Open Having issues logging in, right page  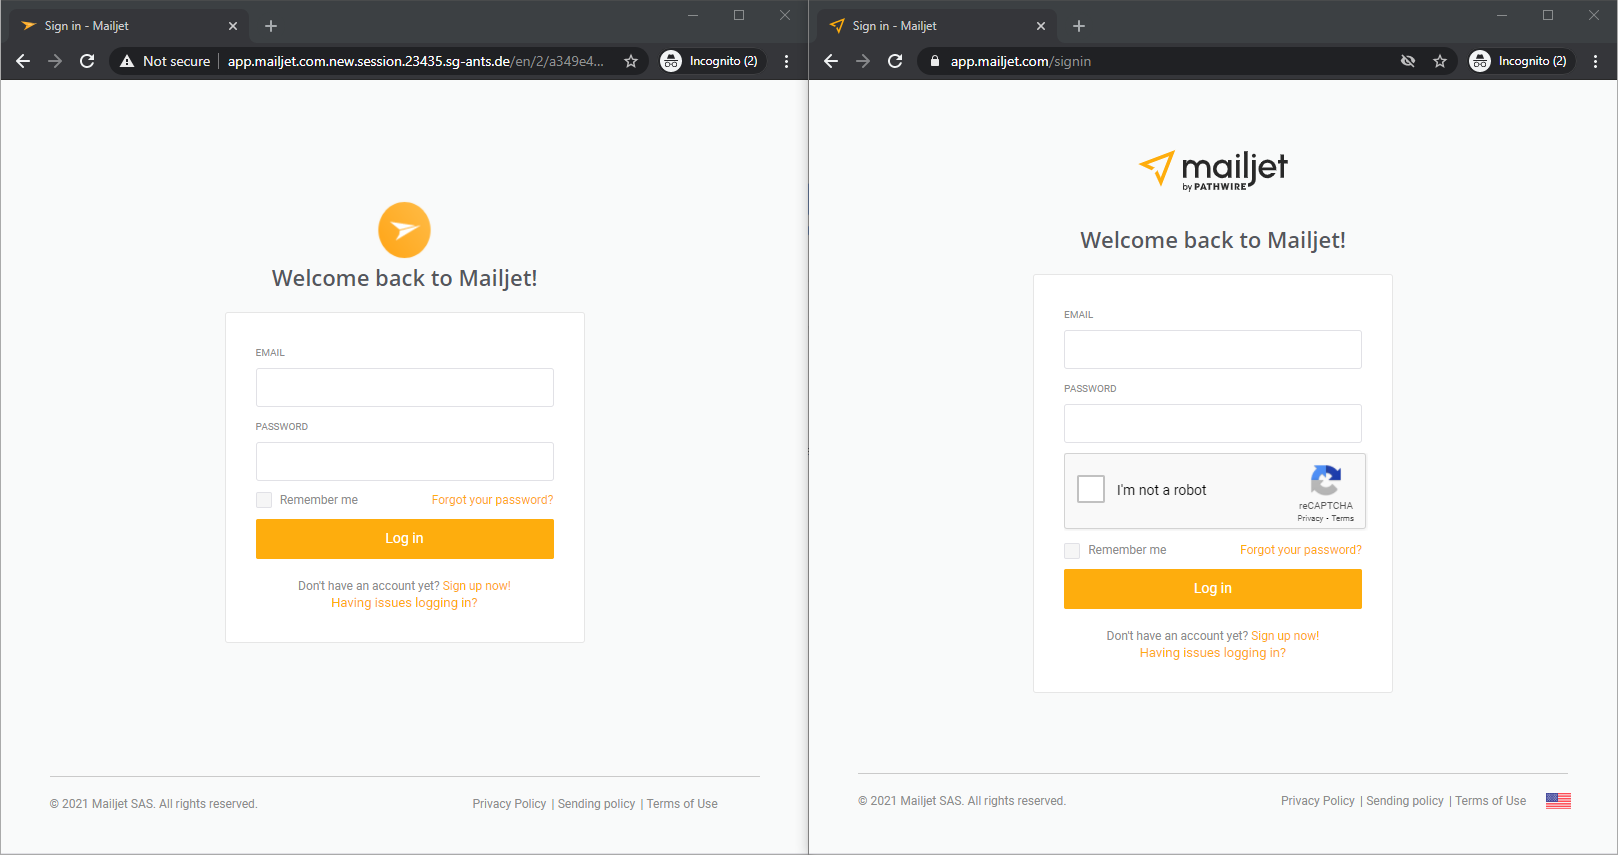[1213, 653]
